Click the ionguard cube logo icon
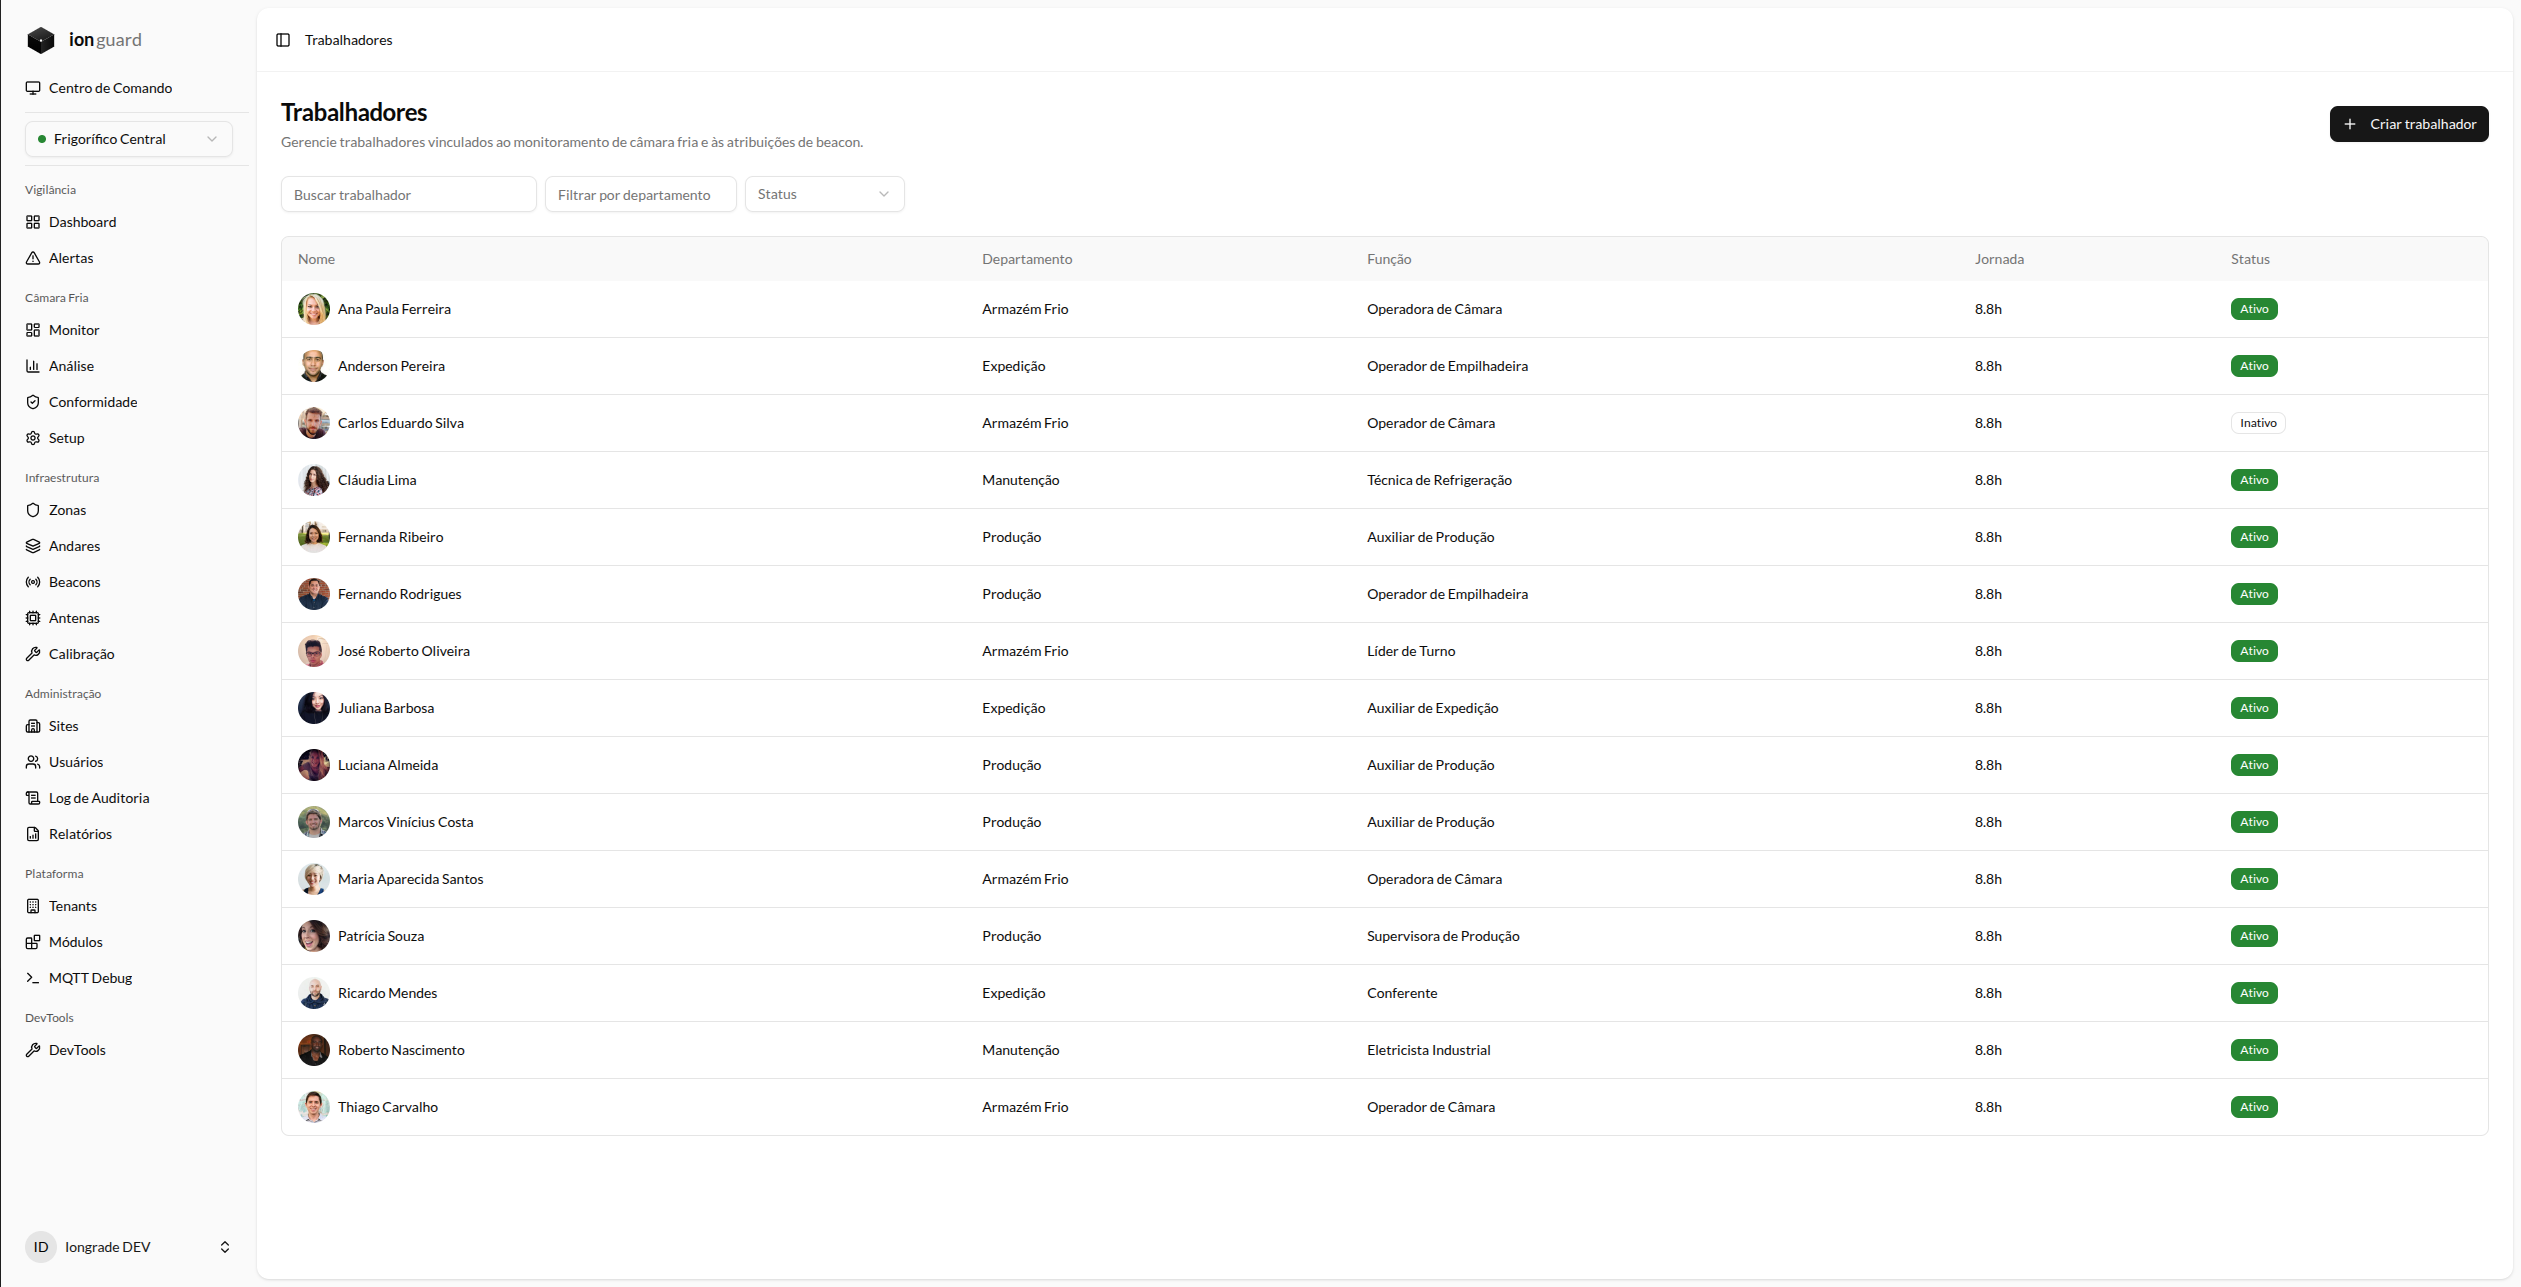The width and height of the screenshot is (2521, 1287). click(41, 40)
